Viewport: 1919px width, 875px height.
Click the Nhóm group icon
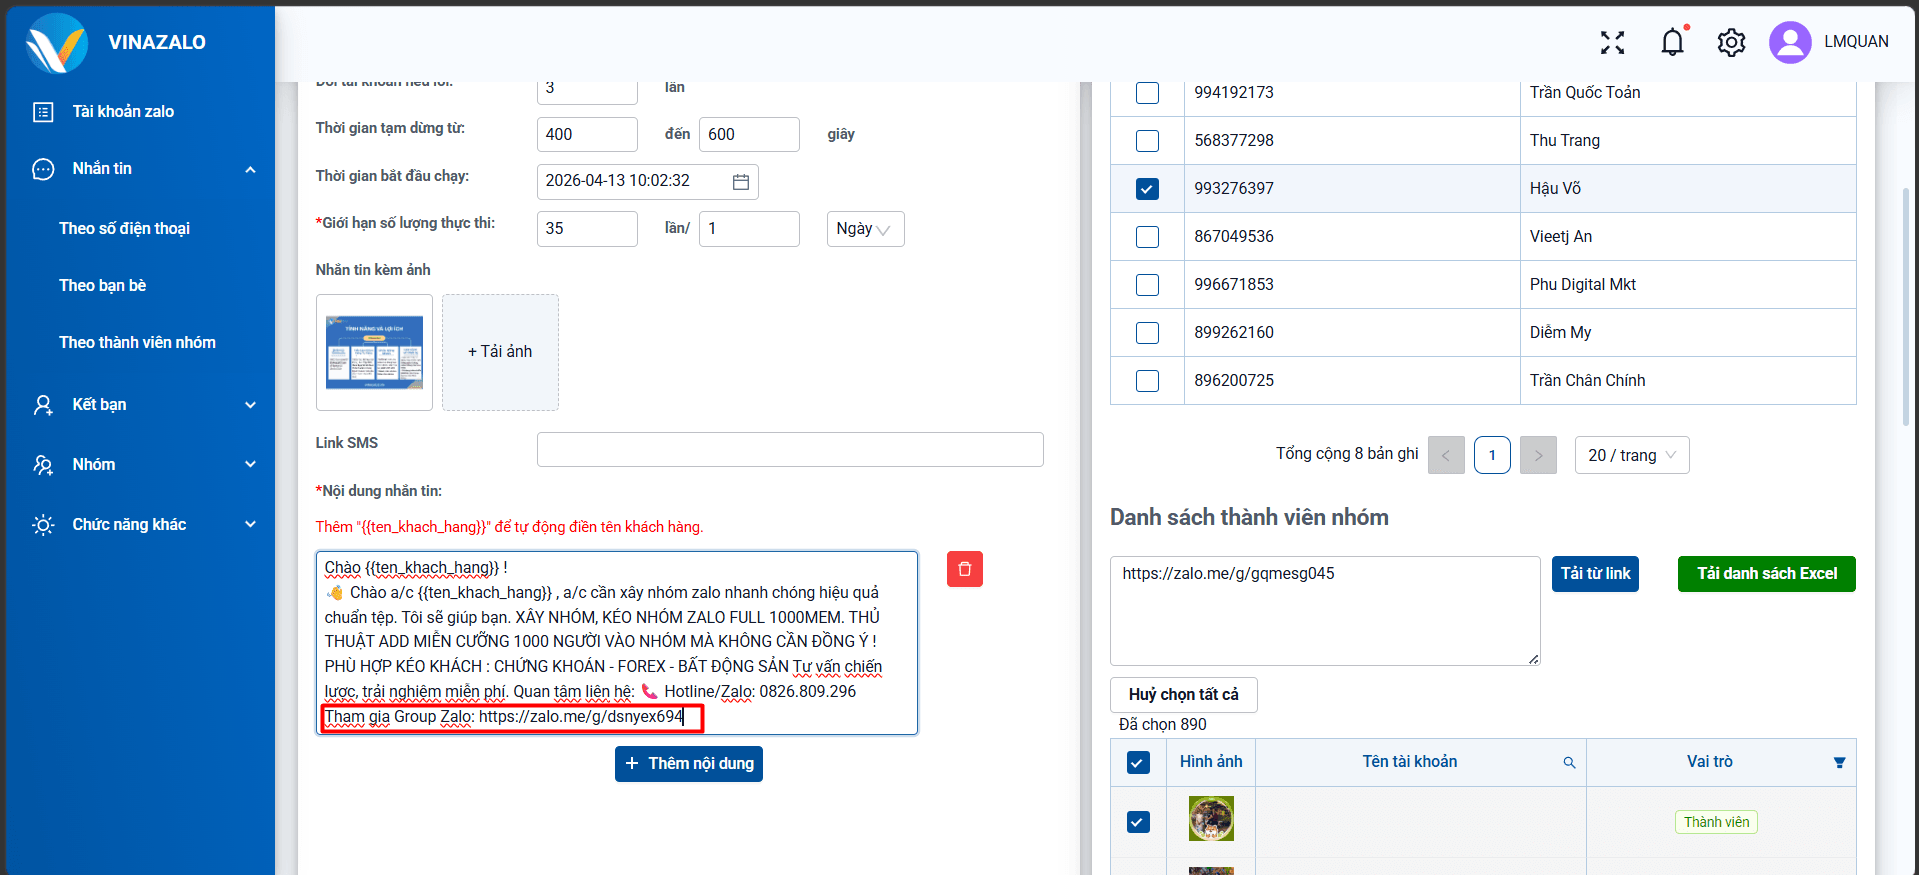click(x=43, y=465)
